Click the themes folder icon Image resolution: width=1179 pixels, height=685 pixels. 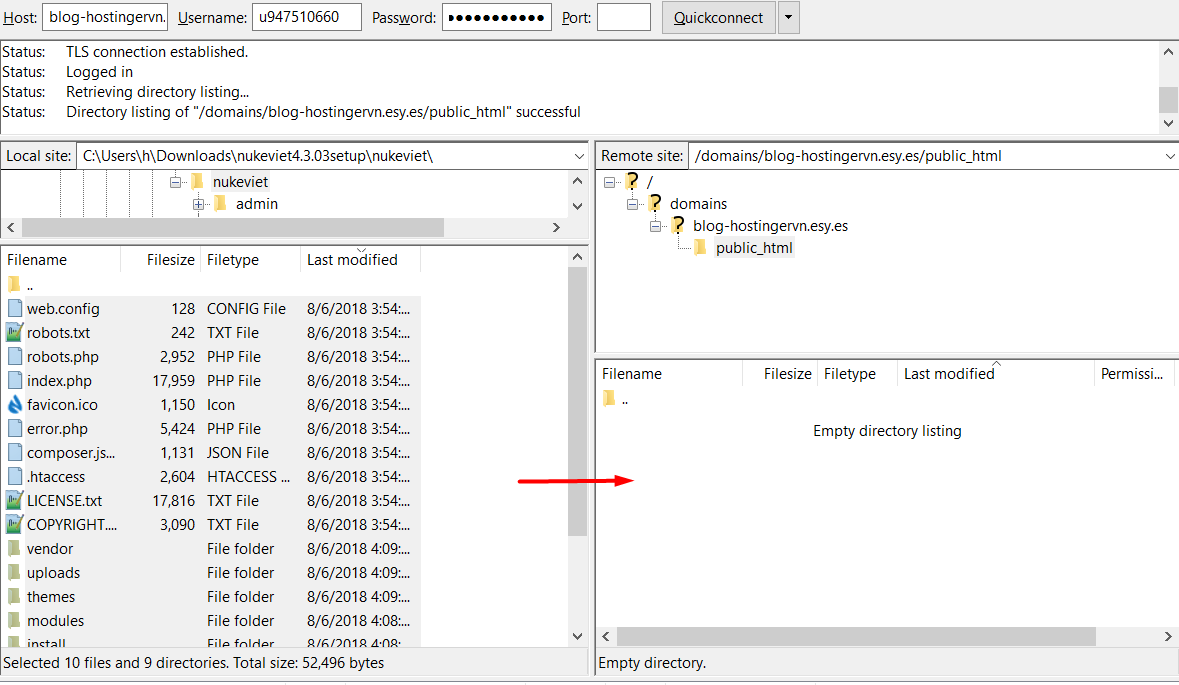click(x=14, y=597)
